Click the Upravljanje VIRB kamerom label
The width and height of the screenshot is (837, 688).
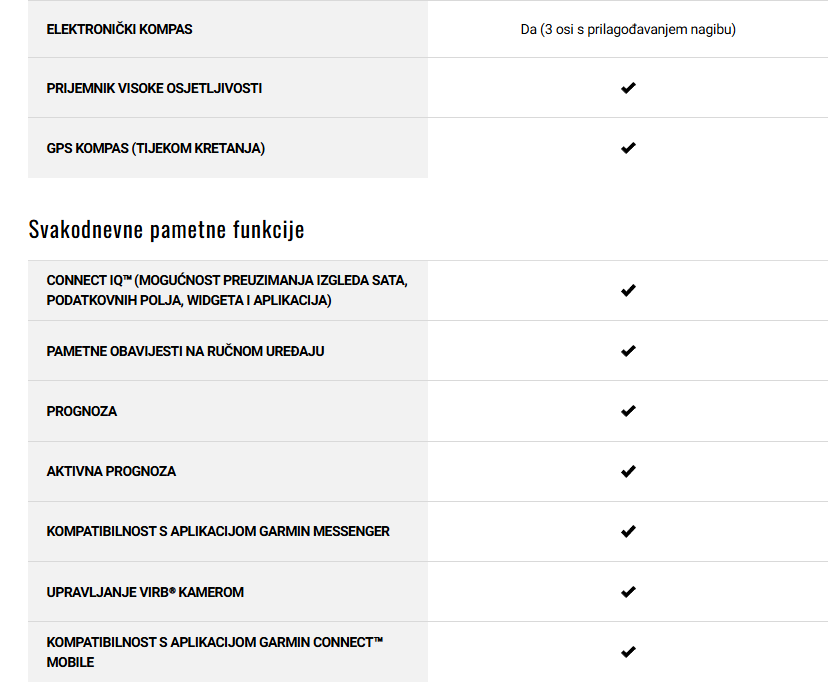pos(145,592)
